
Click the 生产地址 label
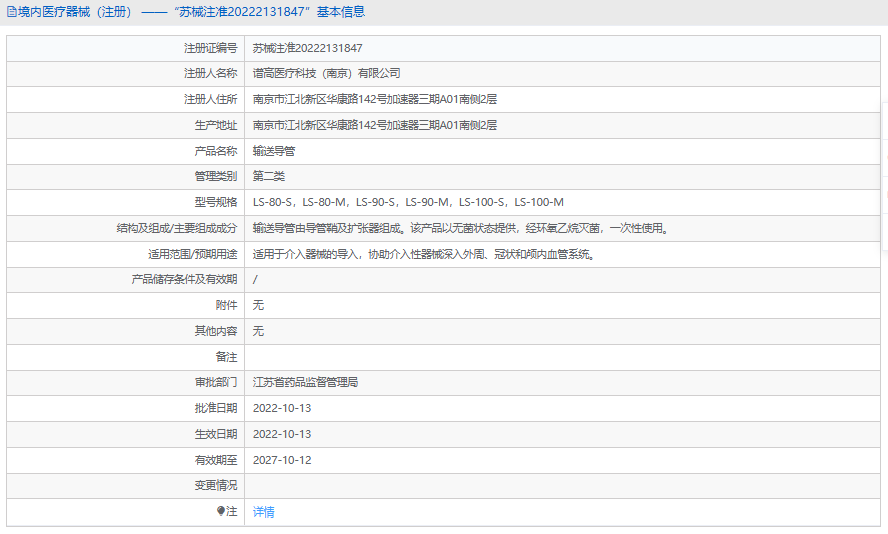(x=216, y=125)
